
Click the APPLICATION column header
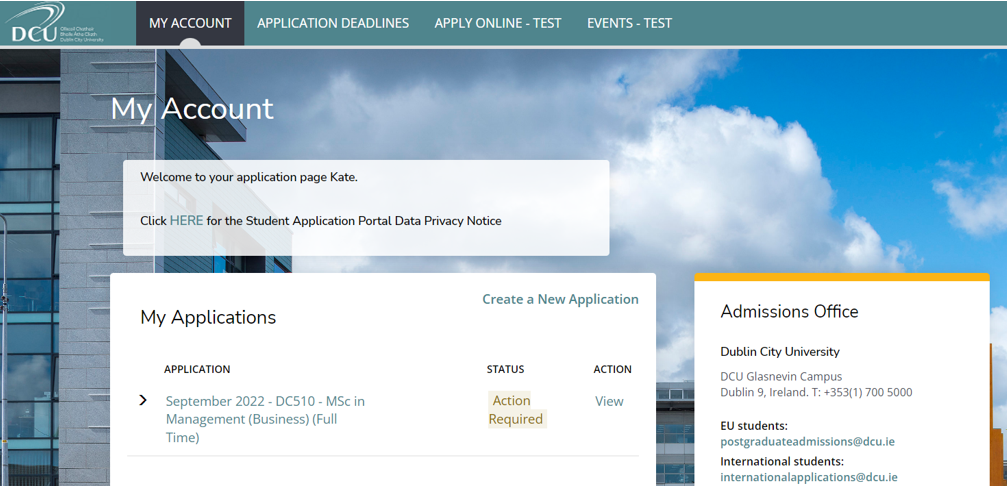pos(197,369)
